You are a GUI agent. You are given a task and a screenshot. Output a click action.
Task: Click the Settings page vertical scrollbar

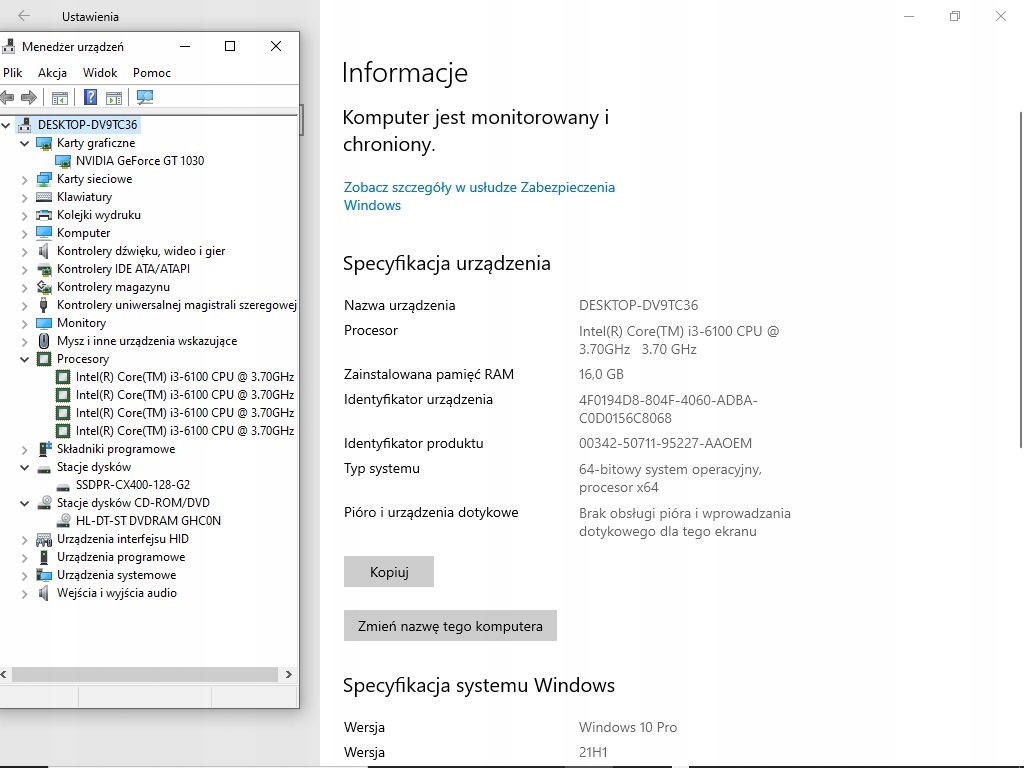pos(1021,280)
